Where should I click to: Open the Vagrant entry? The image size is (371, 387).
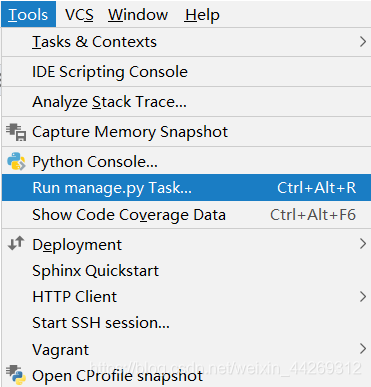pyautogui.click(x=186, y=349)
